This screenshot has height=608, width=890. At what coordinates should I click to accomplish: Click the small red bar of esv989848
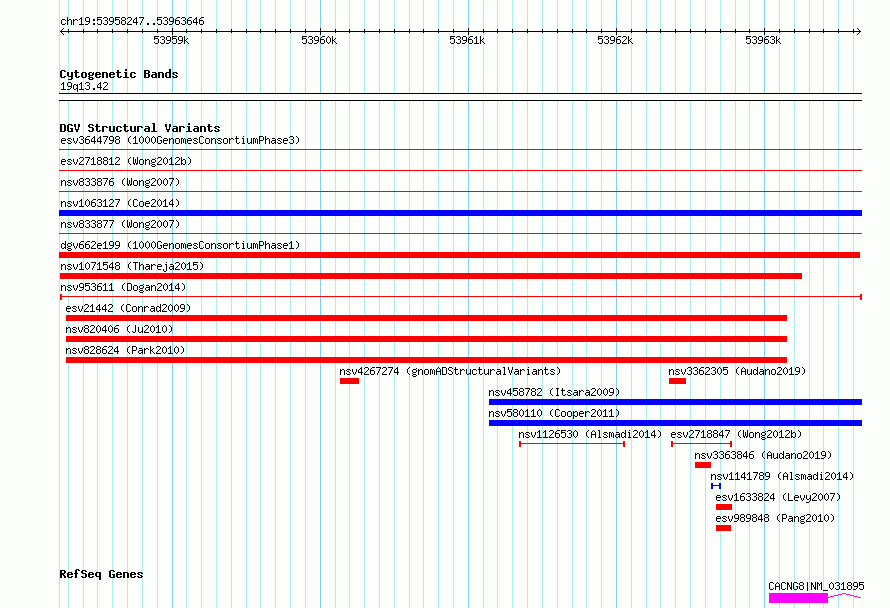point(723,528)
